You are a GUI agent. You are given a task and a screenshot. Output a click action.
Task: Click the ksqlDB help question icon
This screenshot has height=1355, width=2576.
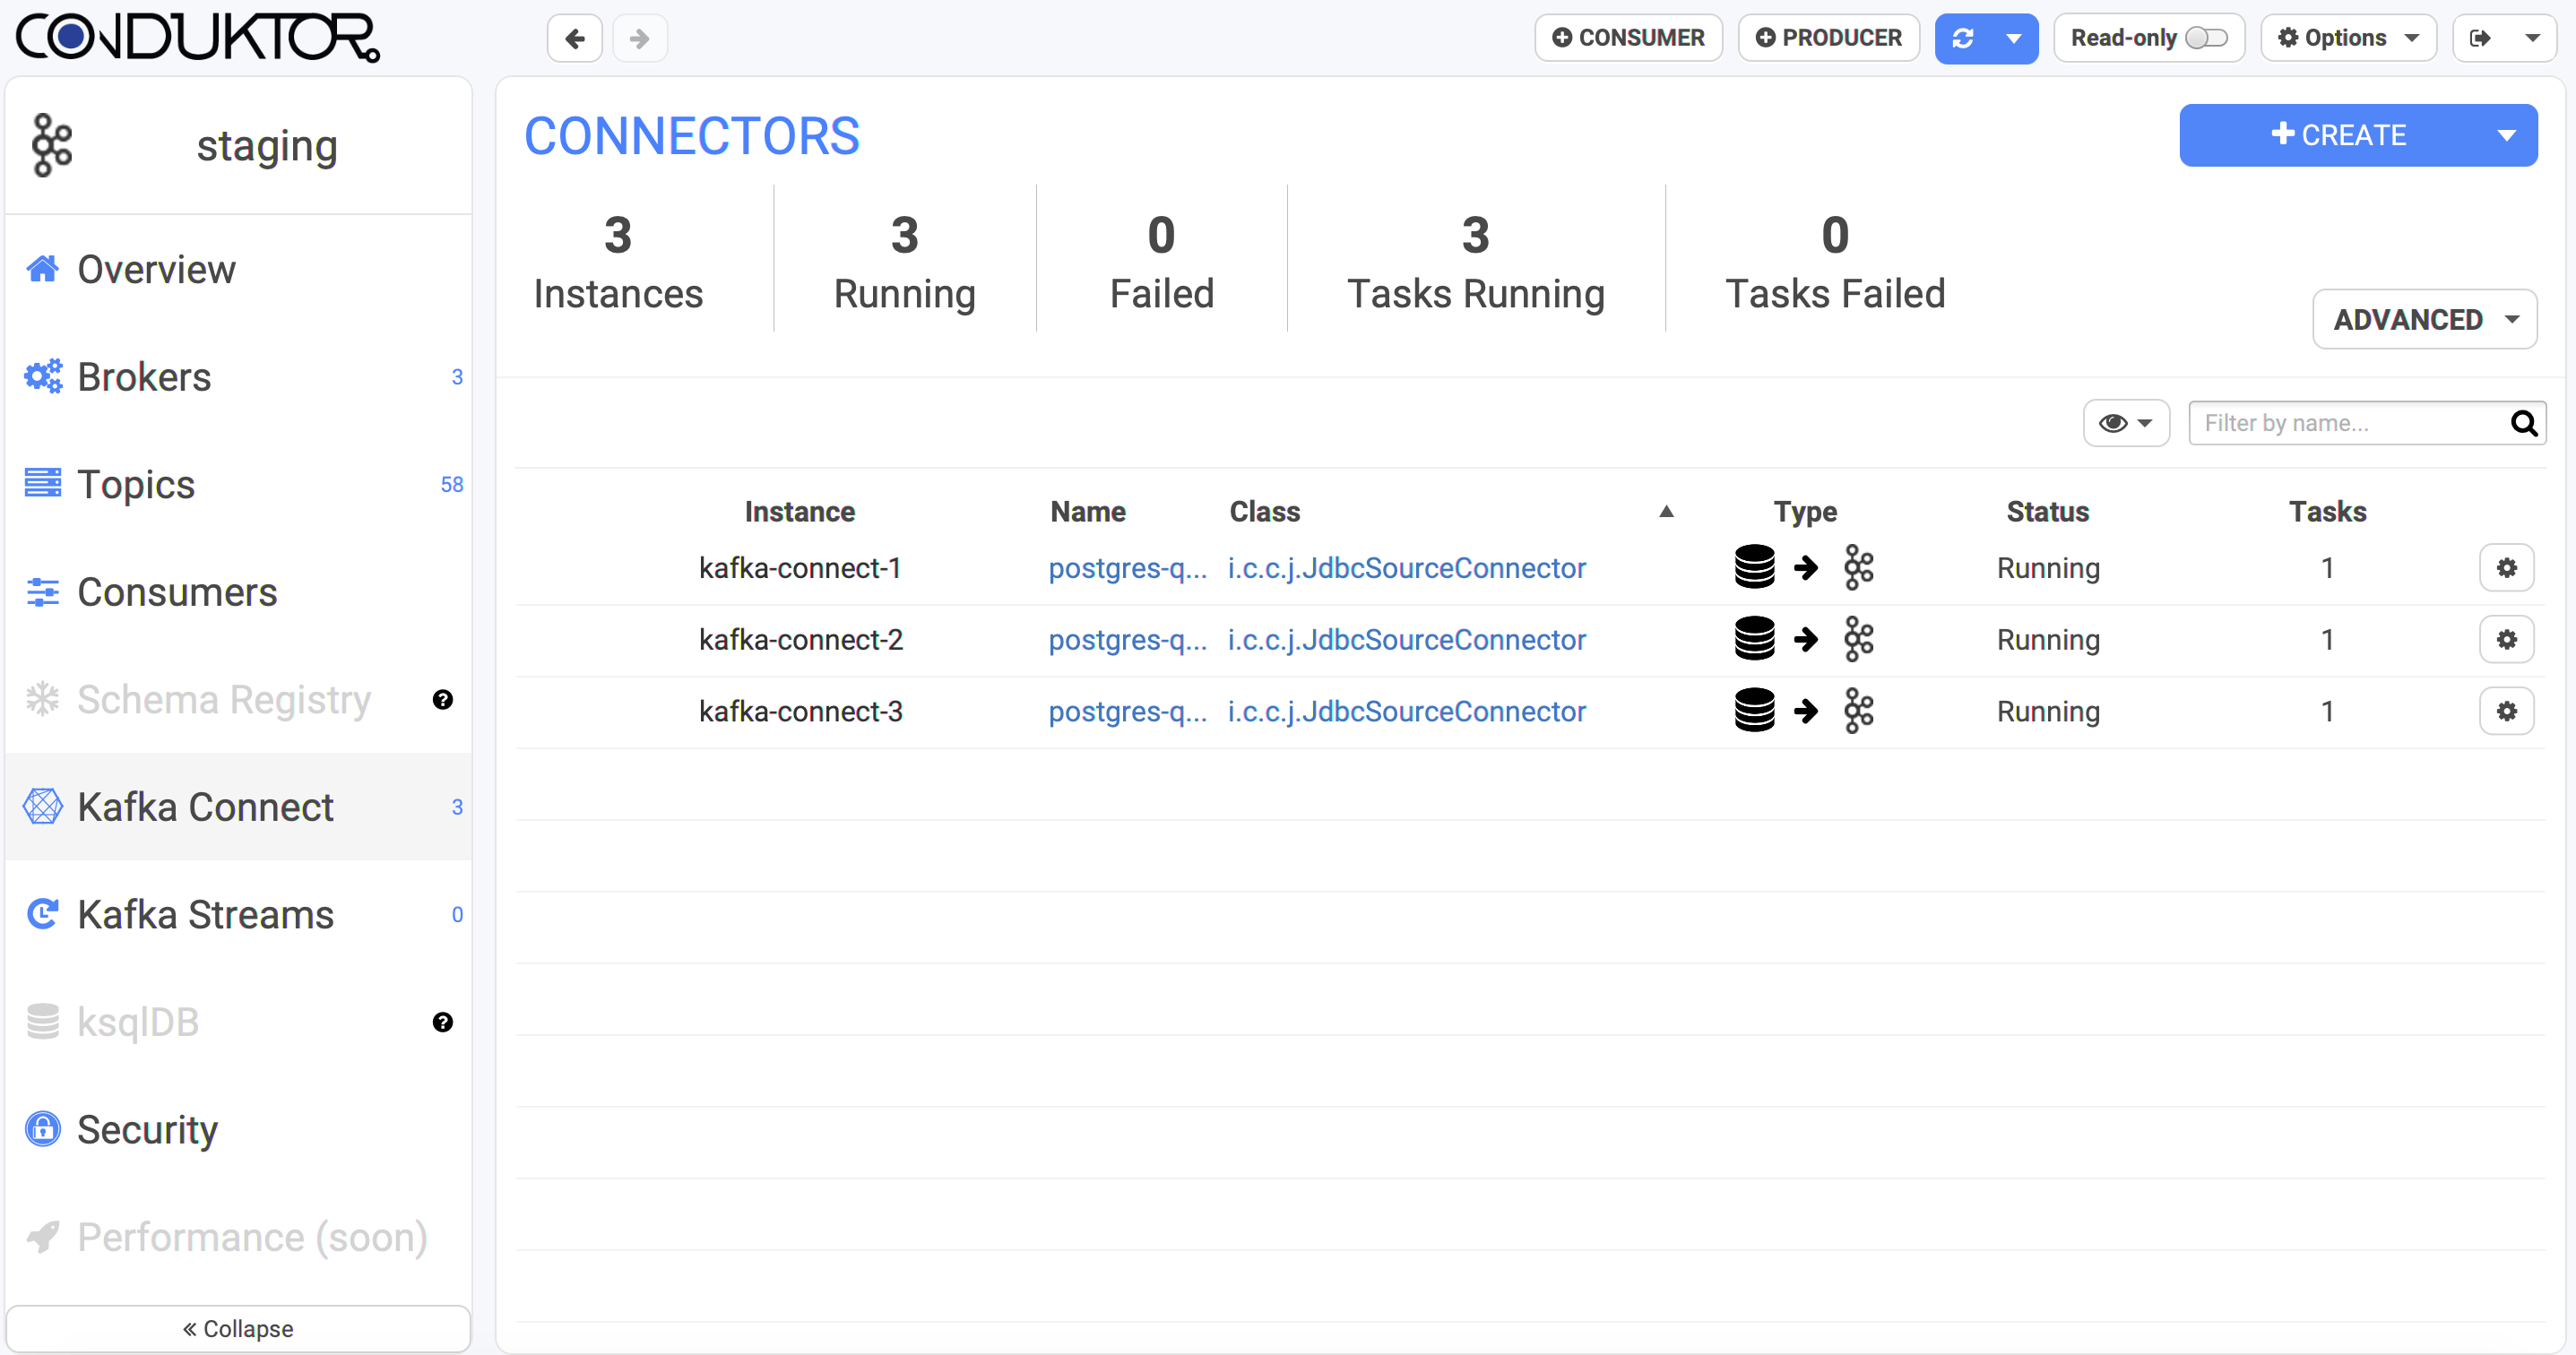[x=443, y=1022]
